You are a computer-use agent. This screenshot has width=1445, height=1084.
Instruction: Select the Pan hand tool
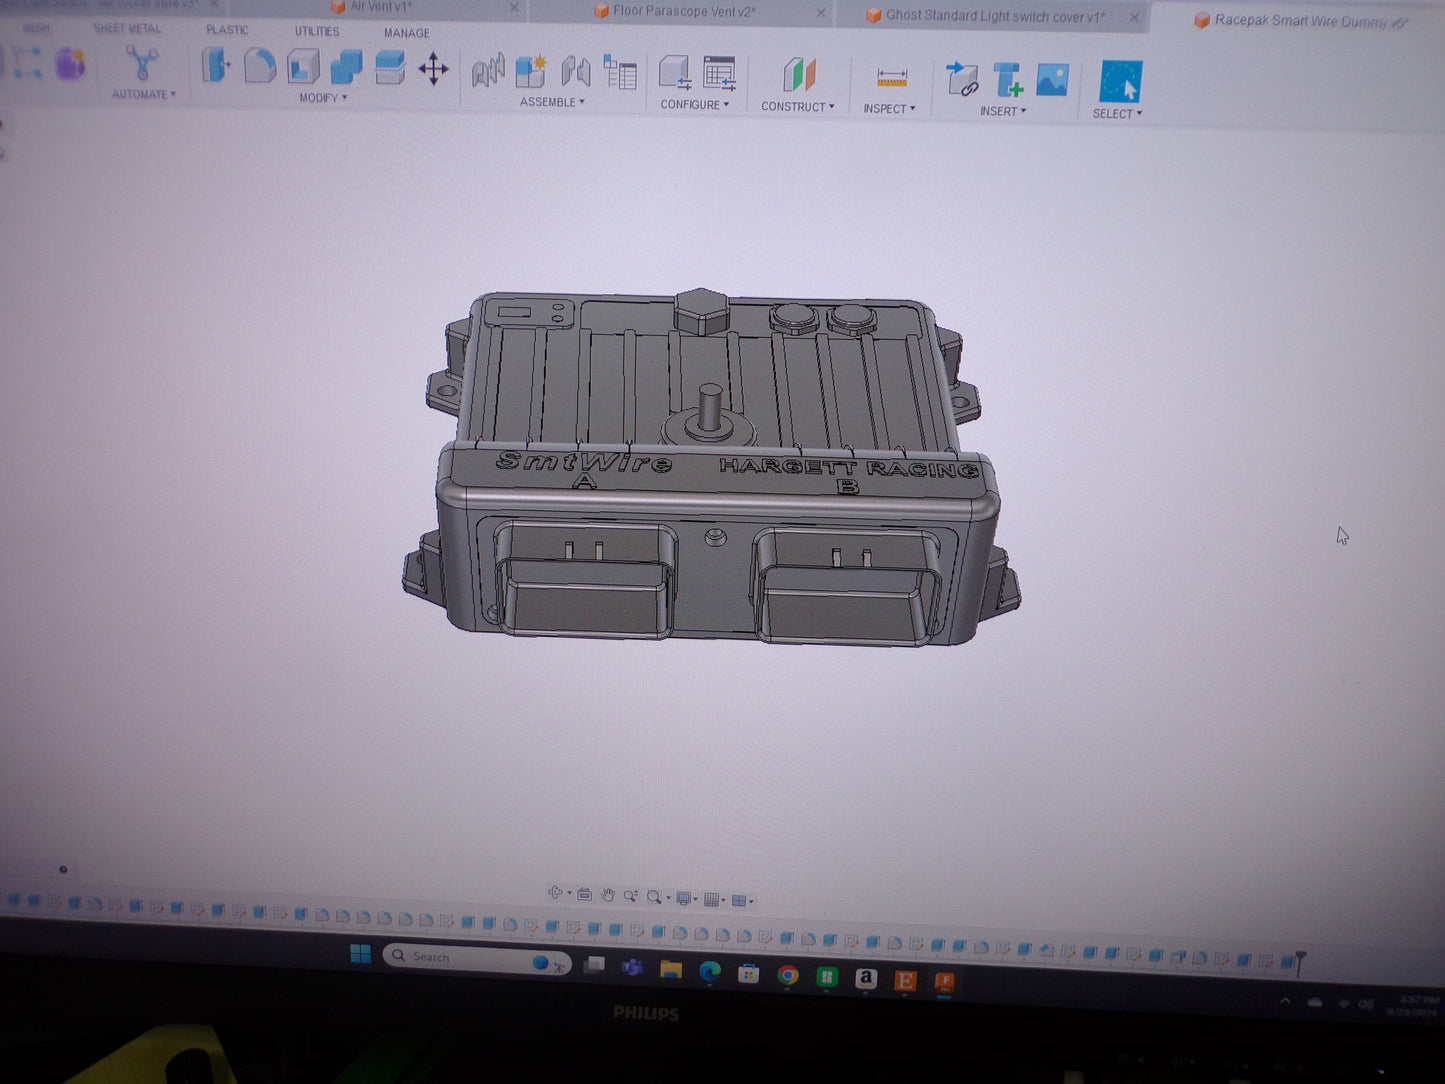[607, 895]
